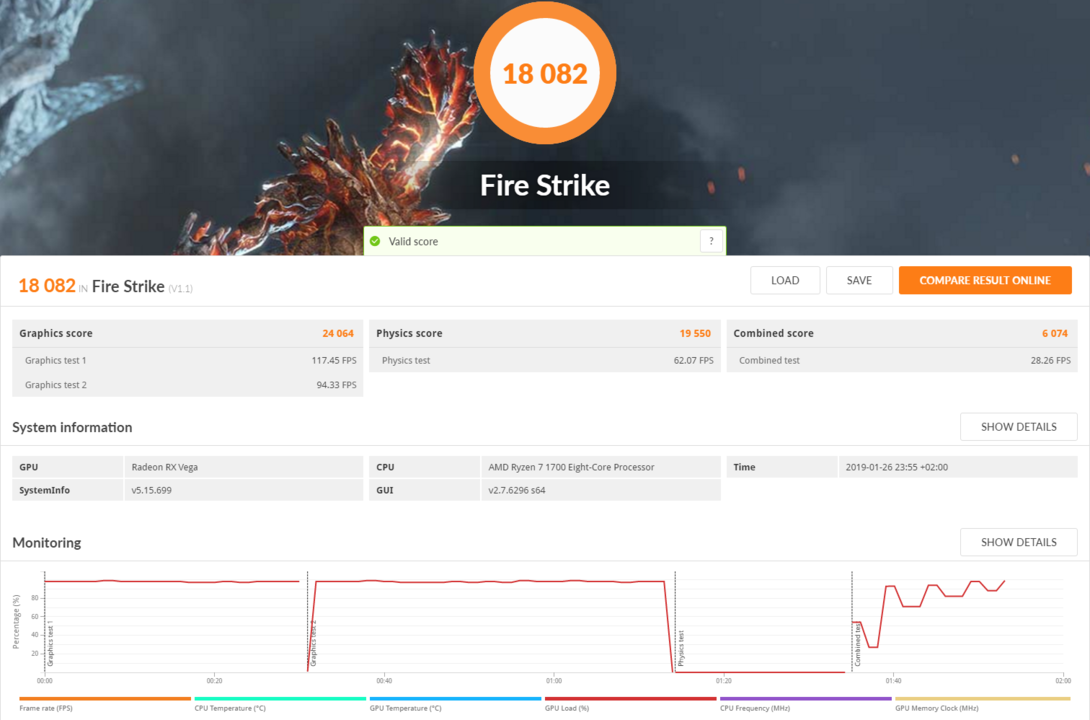Select the GPU Memory Clock legend bar
Image resolution: width=1090 pixels, height=720 pixels.
pos(982,698)
